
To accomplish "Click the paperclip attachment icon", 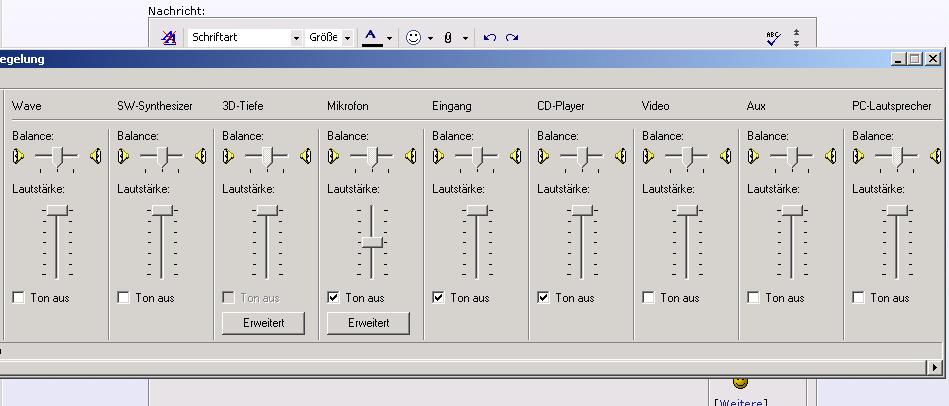I will [x=448, y=38].
